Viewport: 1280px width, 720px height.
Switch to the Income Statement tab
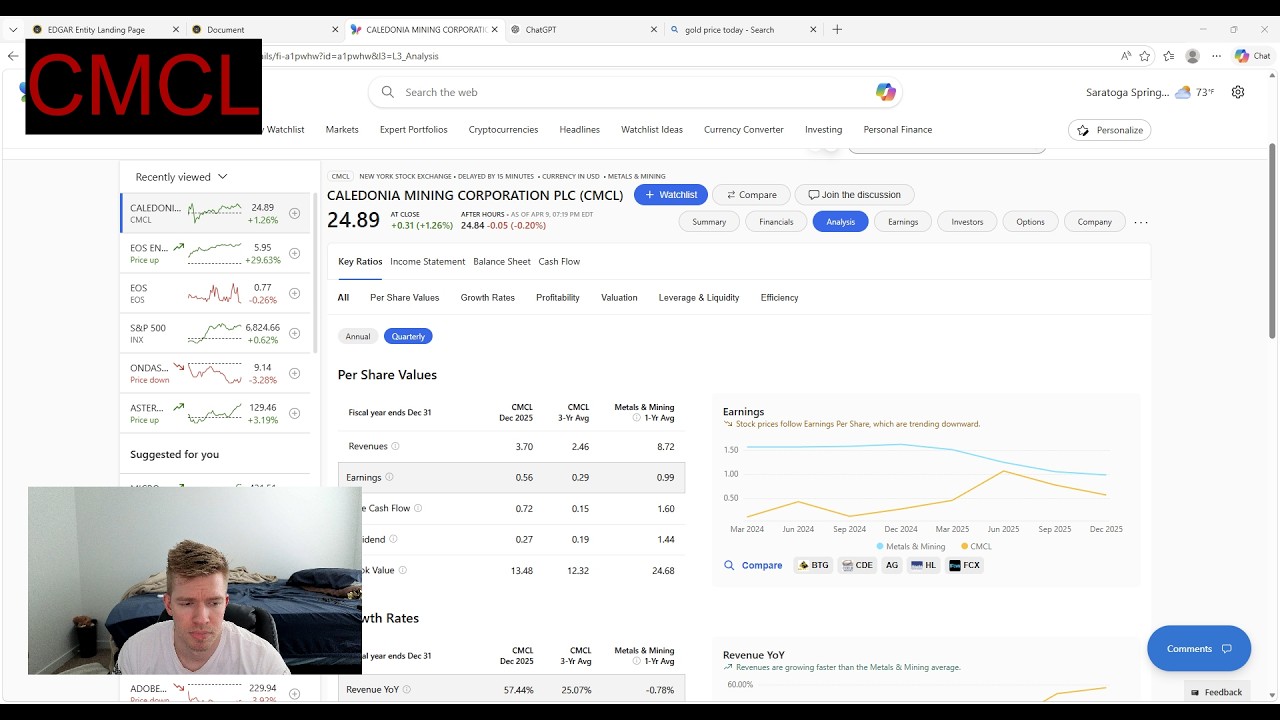[x=428, y=261]
